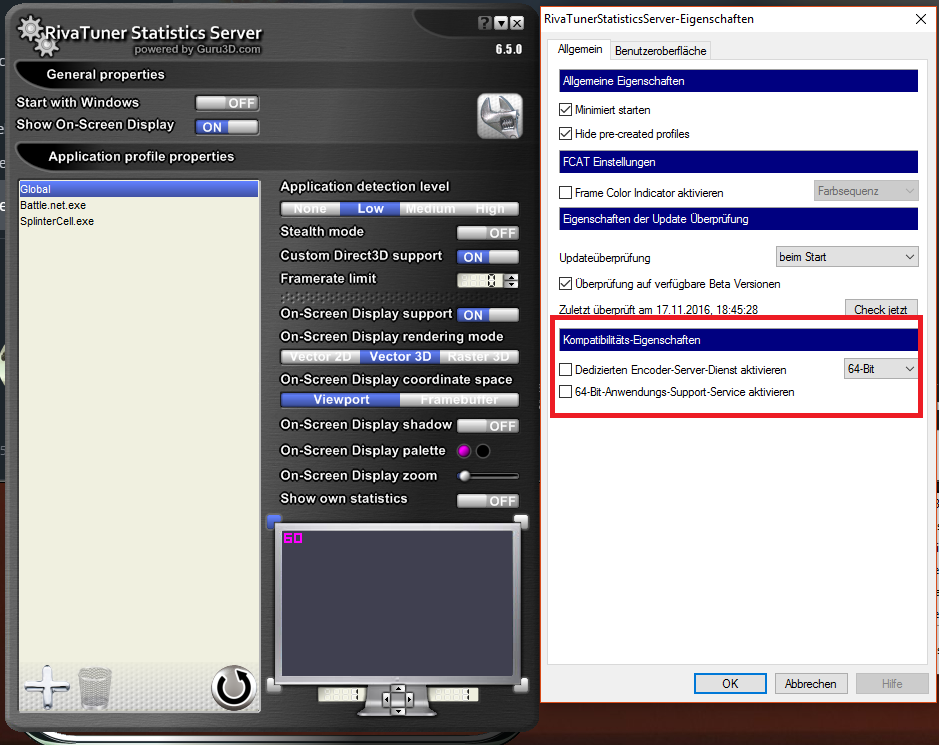Uncheck Überprüfung auf verfügbare Beta Versionen

tap(565, 283)
